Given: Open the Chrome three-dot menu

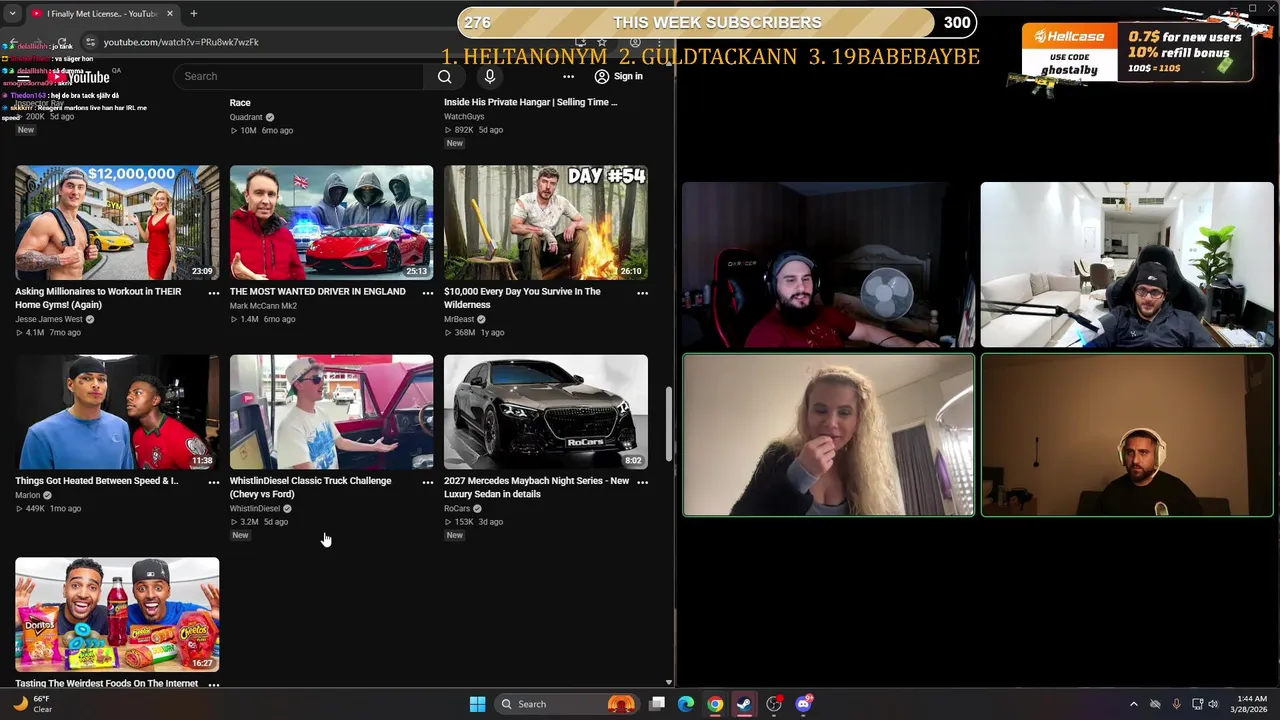Looking at the screenshot, I should [x=661, y=42].
